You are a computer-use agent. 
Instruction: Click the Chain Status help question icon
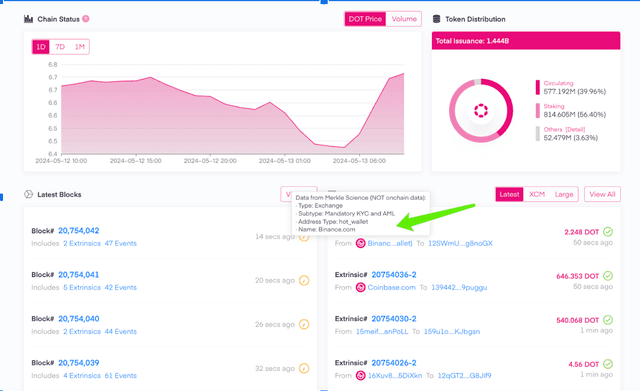tap(86, 19)
